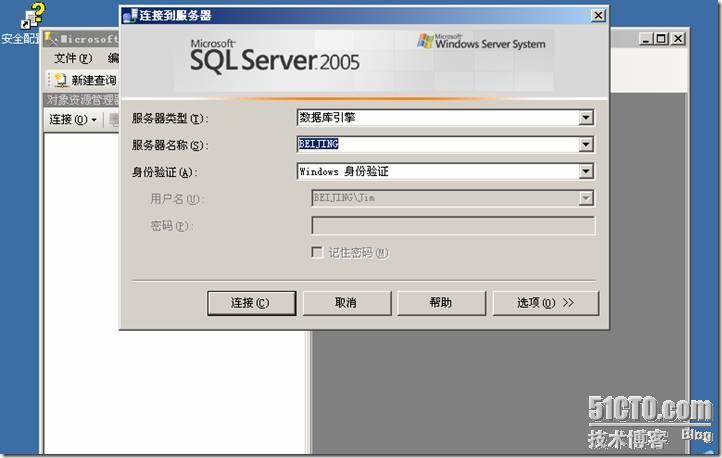Expand dialog with Options (选项) button
Viewport: 722px width, 458px height.
click(x=546, y=303)
